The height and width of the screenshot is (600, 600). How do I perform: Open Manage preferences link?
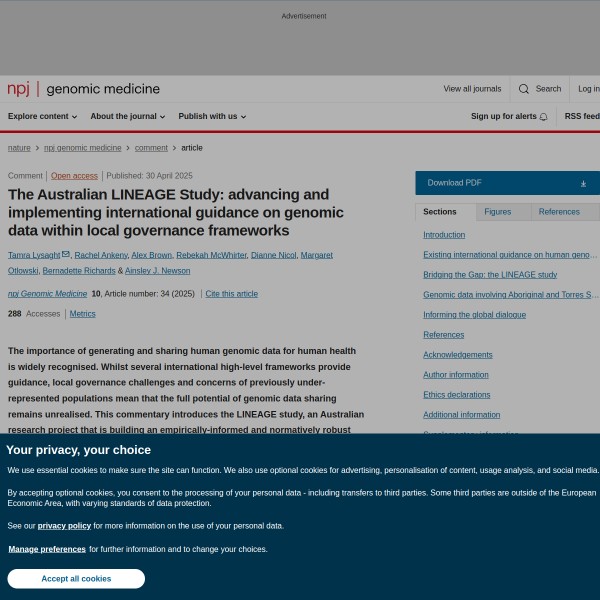tap(47, 549)
